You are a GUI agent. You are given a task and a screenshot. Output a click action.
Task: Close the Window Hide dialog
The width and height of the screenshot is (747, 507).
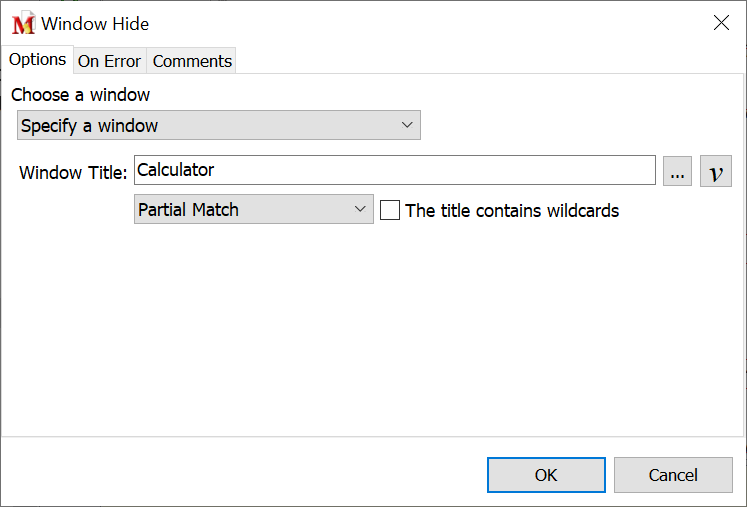point(721,23)
